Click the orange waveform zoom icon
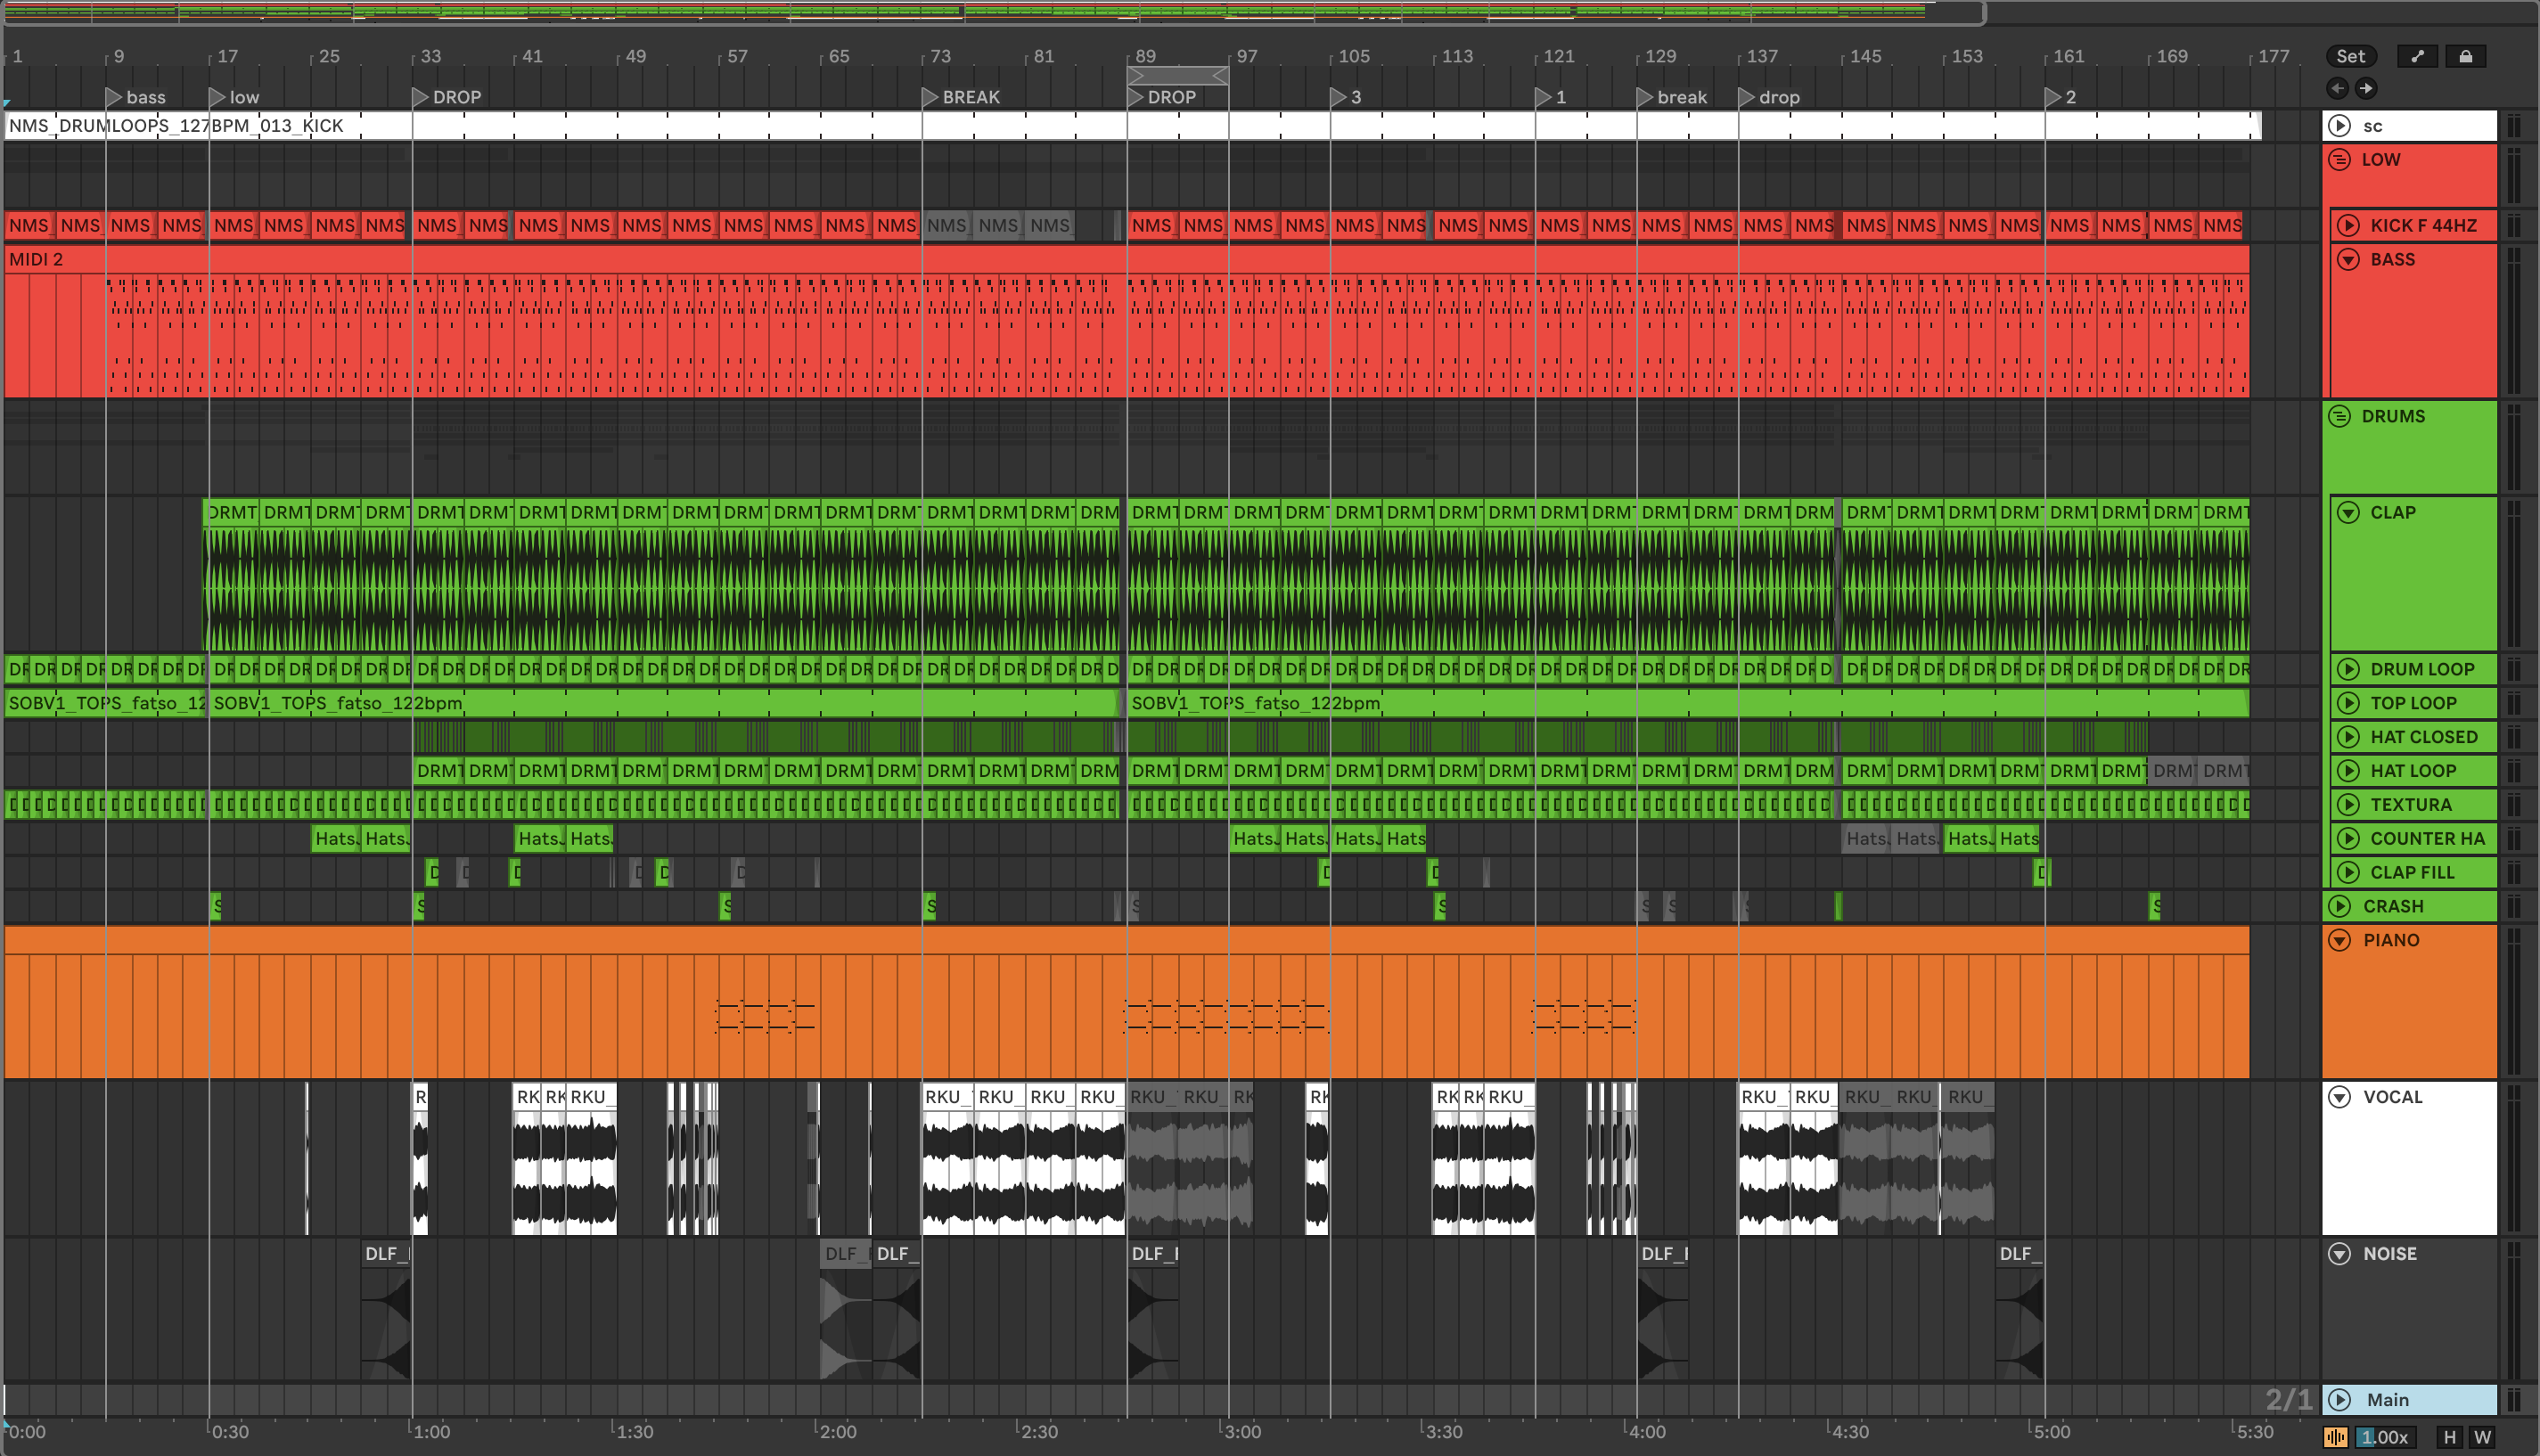The image size is (2540, 1456). point(2336,1437)
